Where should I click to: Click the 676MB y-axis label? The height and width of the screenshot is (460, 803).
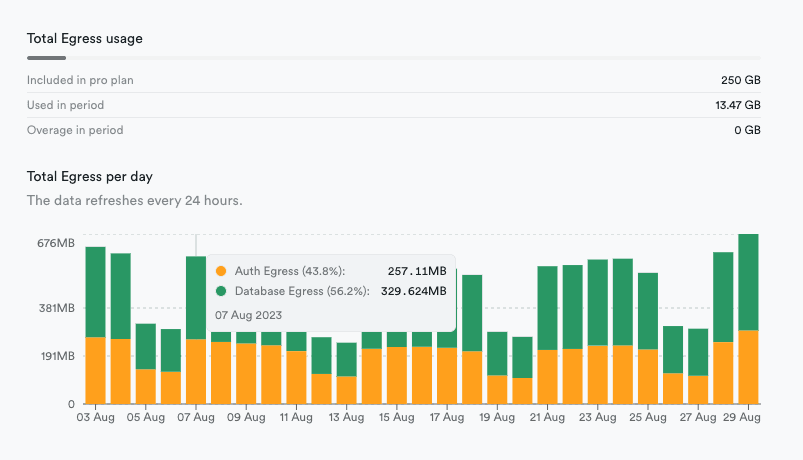[55, 244]
